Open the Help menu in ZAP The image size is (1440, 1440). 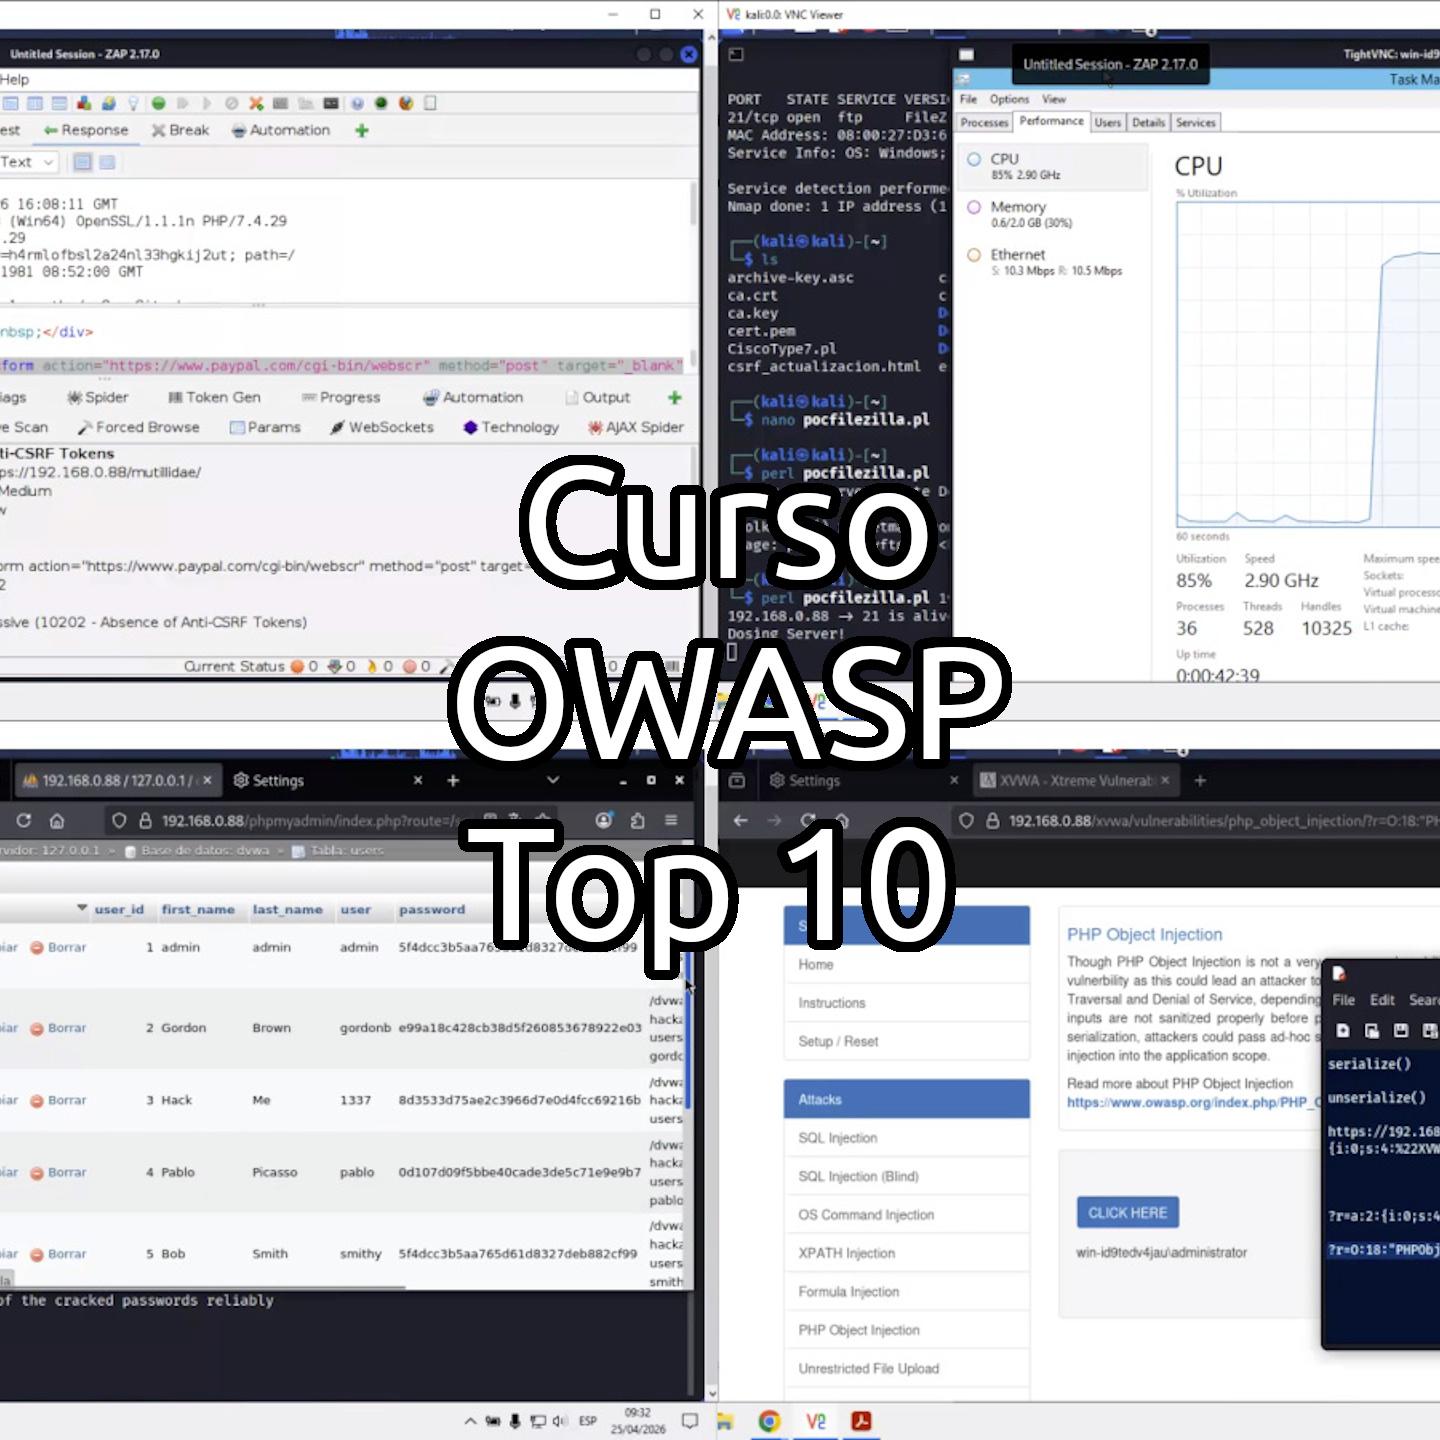click(x=14, y=79)
